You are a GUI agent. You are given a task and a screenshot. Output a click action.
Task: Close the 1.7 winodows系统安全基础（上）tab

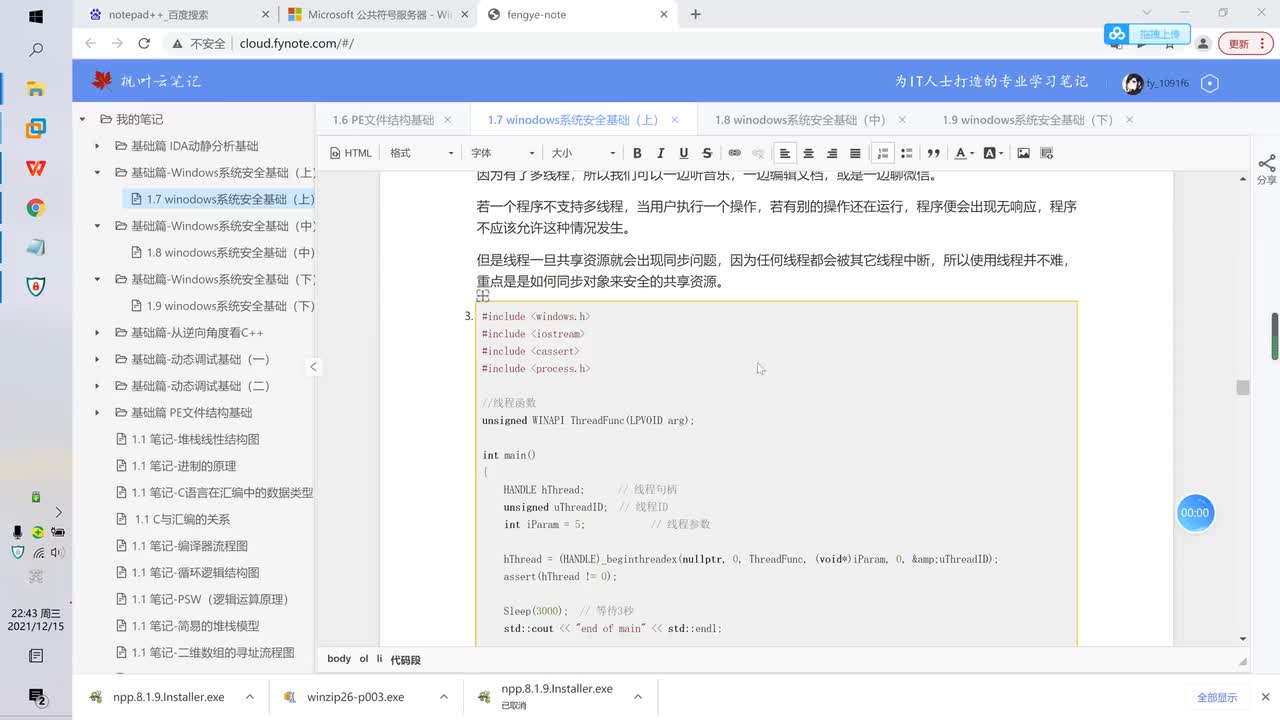[676, 120]
